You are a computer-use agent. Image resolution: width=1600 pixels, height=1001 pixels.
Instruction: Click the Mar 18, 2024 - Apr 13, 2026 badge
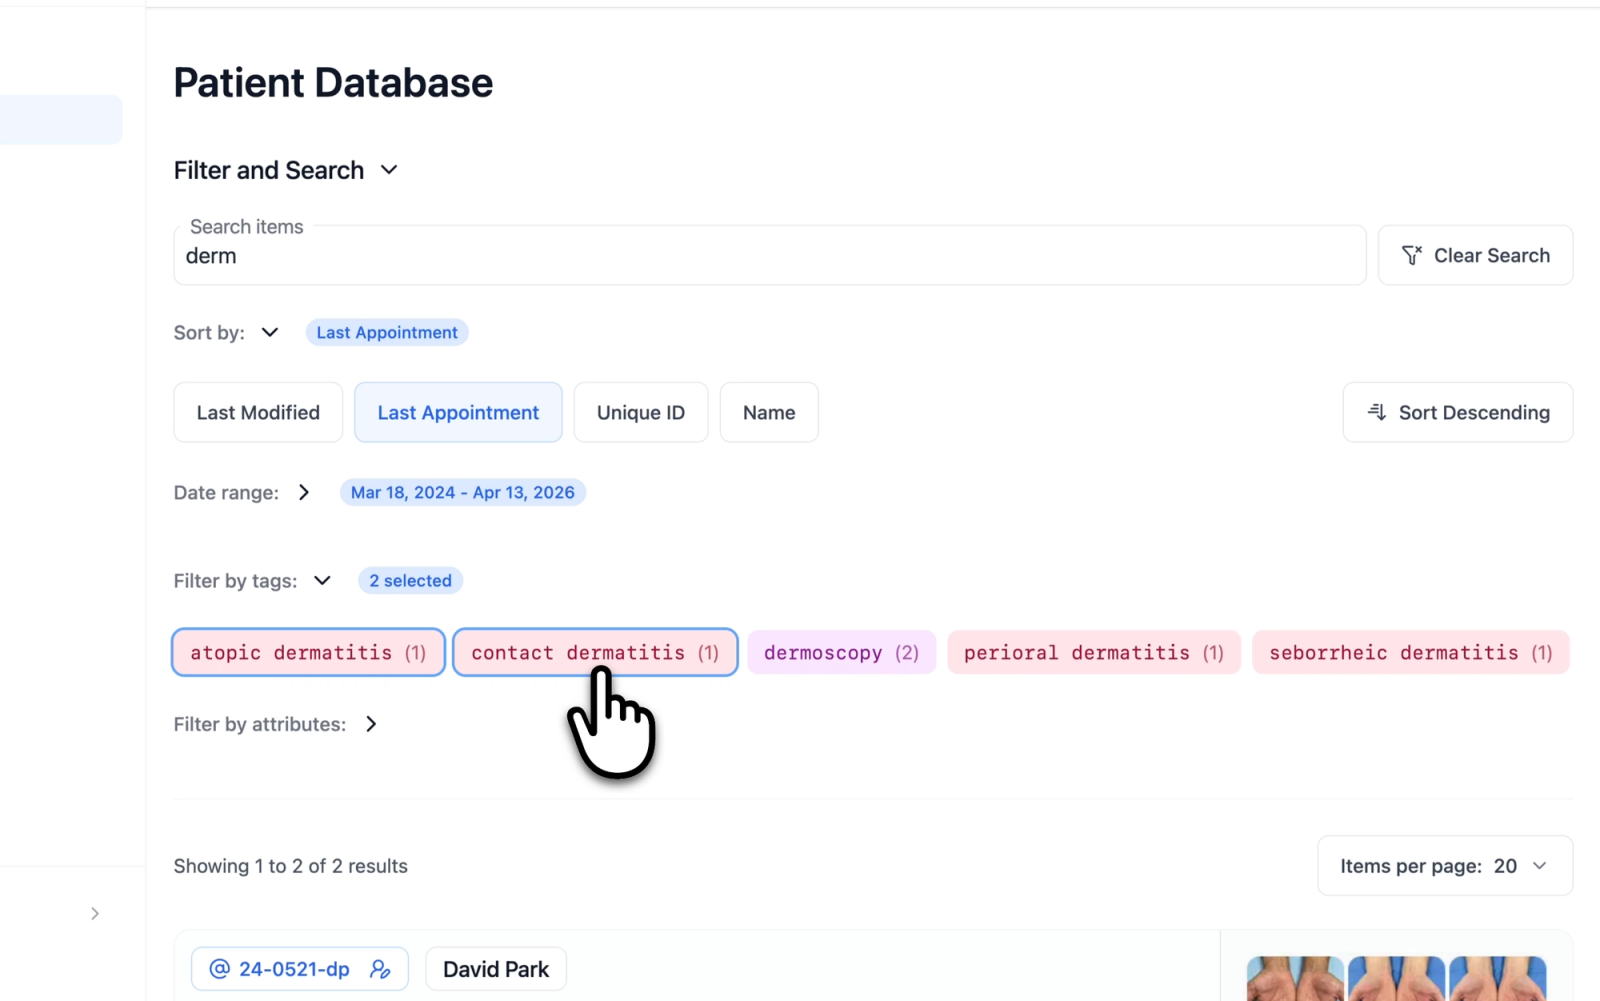[x=463, y=492]
